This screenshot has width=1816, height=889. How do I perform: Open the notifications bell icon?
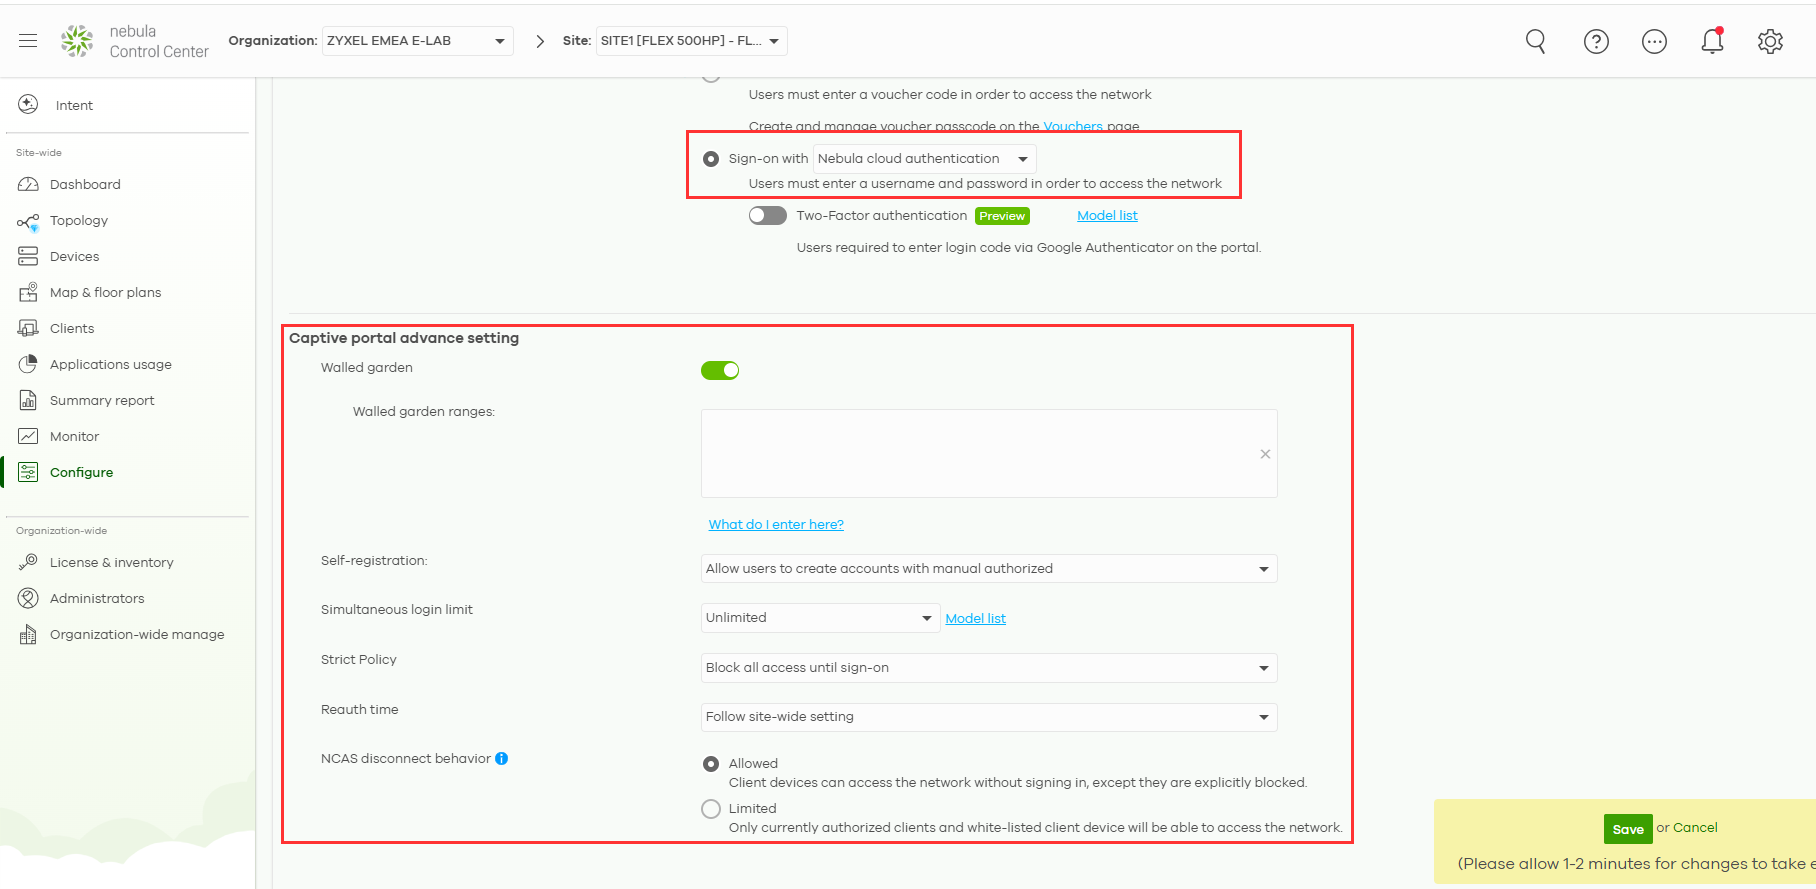pos(1712,41)
